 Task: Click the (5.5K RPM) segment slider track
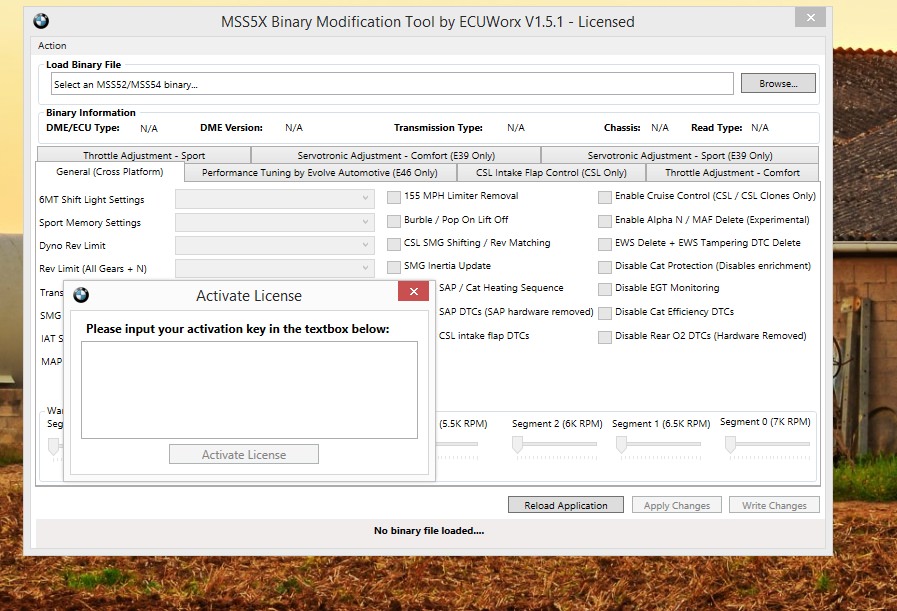pyautogui.click(x=457, y=444)
